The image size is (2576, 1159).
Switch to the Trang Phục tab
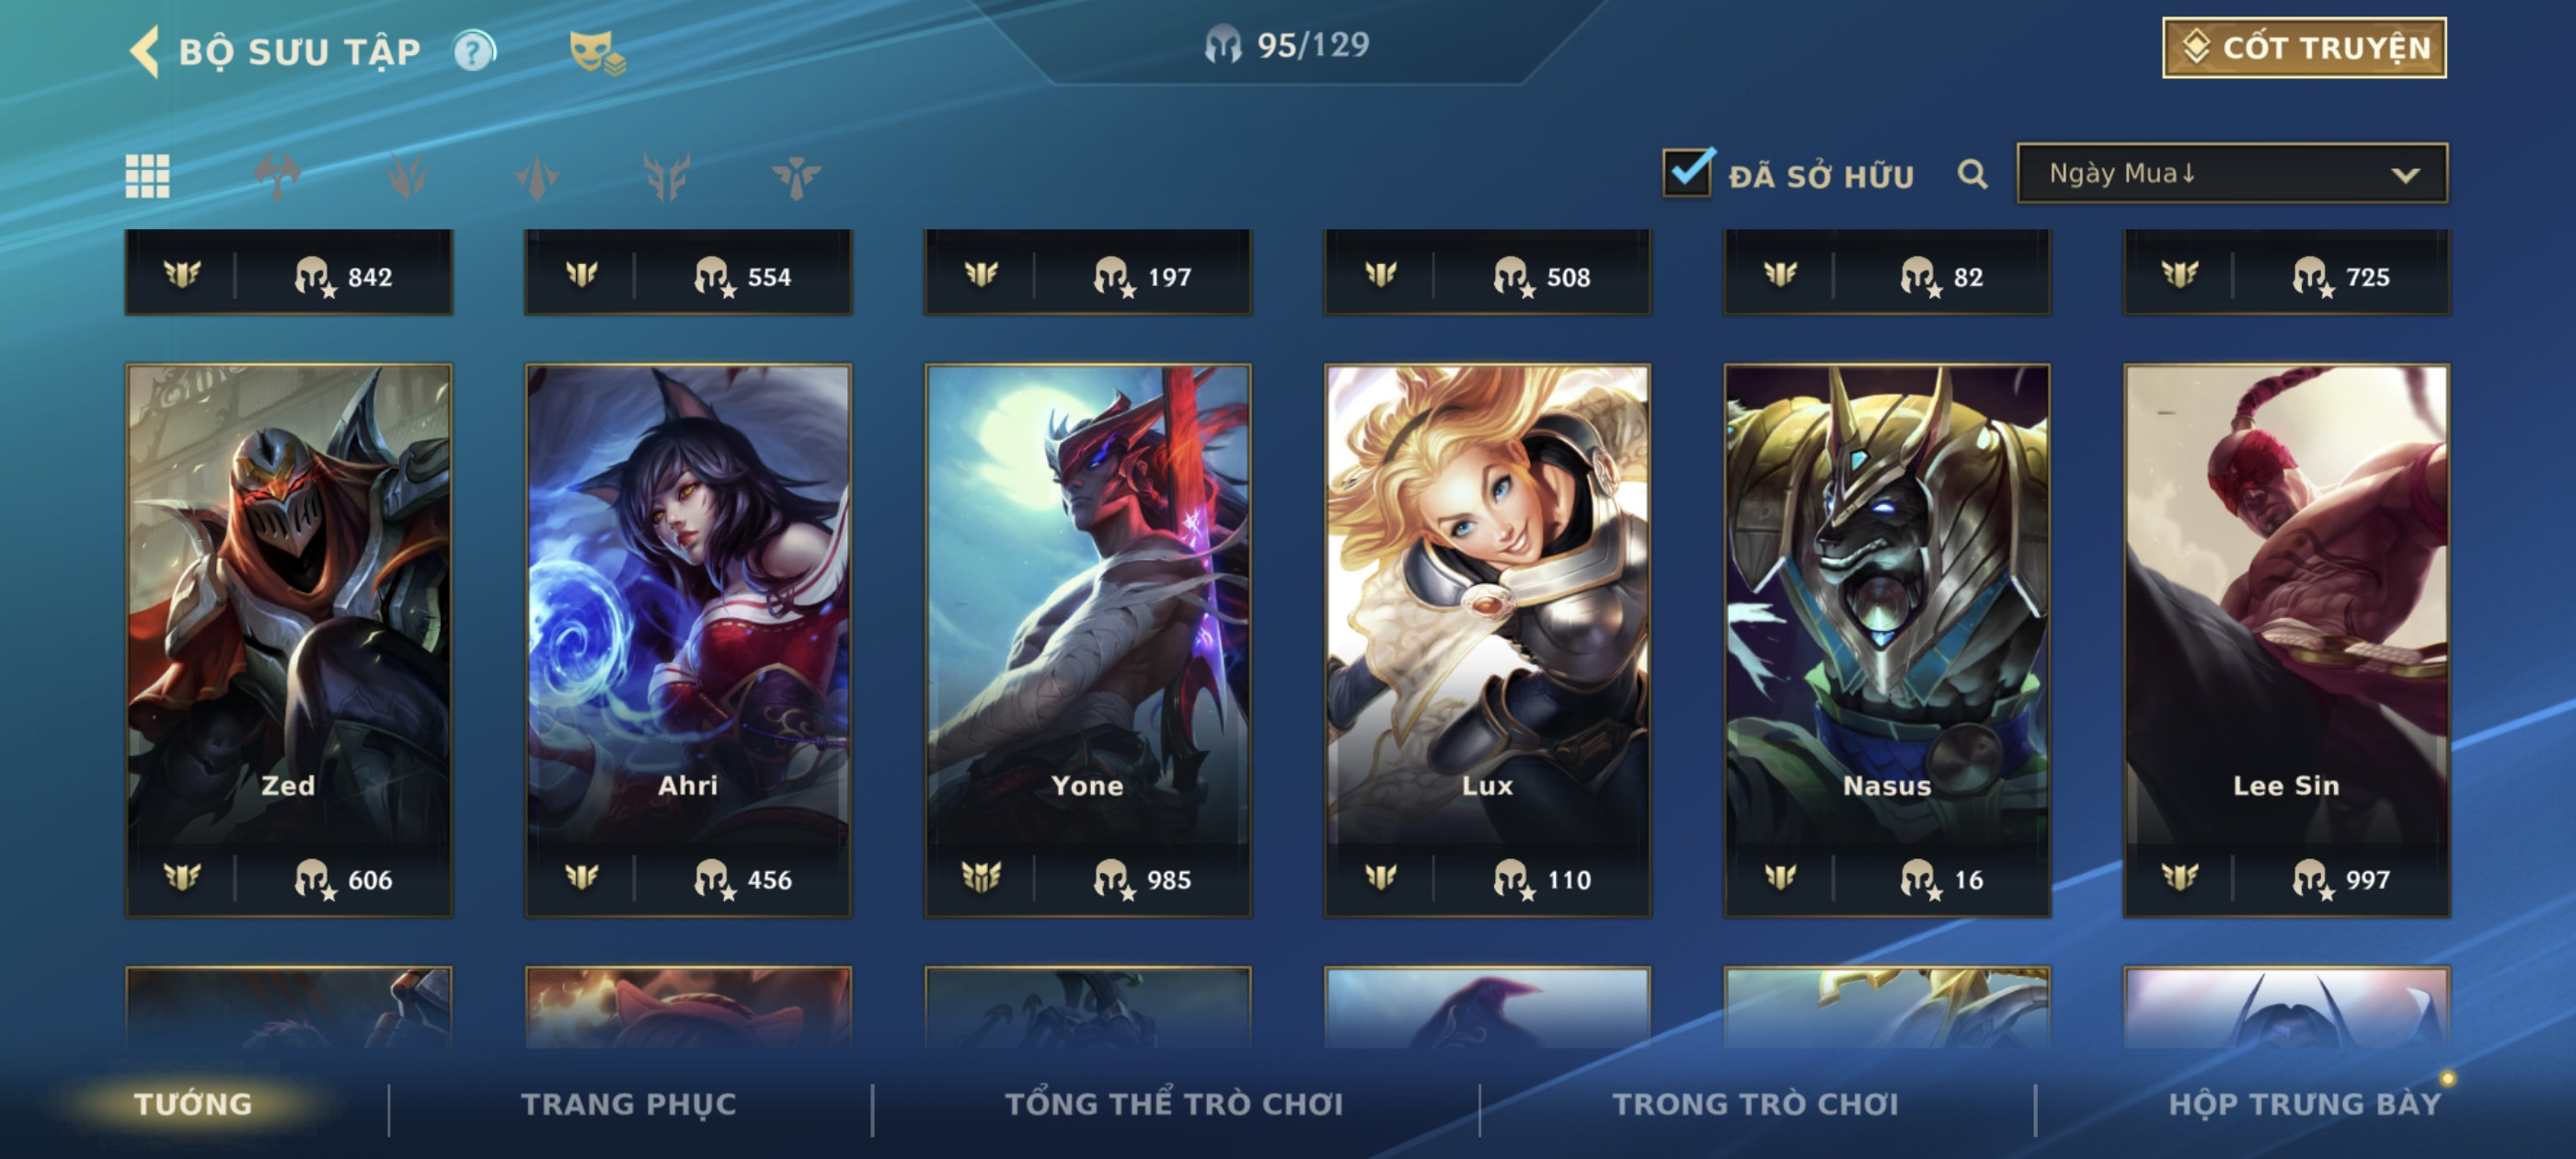(628, 1104)
